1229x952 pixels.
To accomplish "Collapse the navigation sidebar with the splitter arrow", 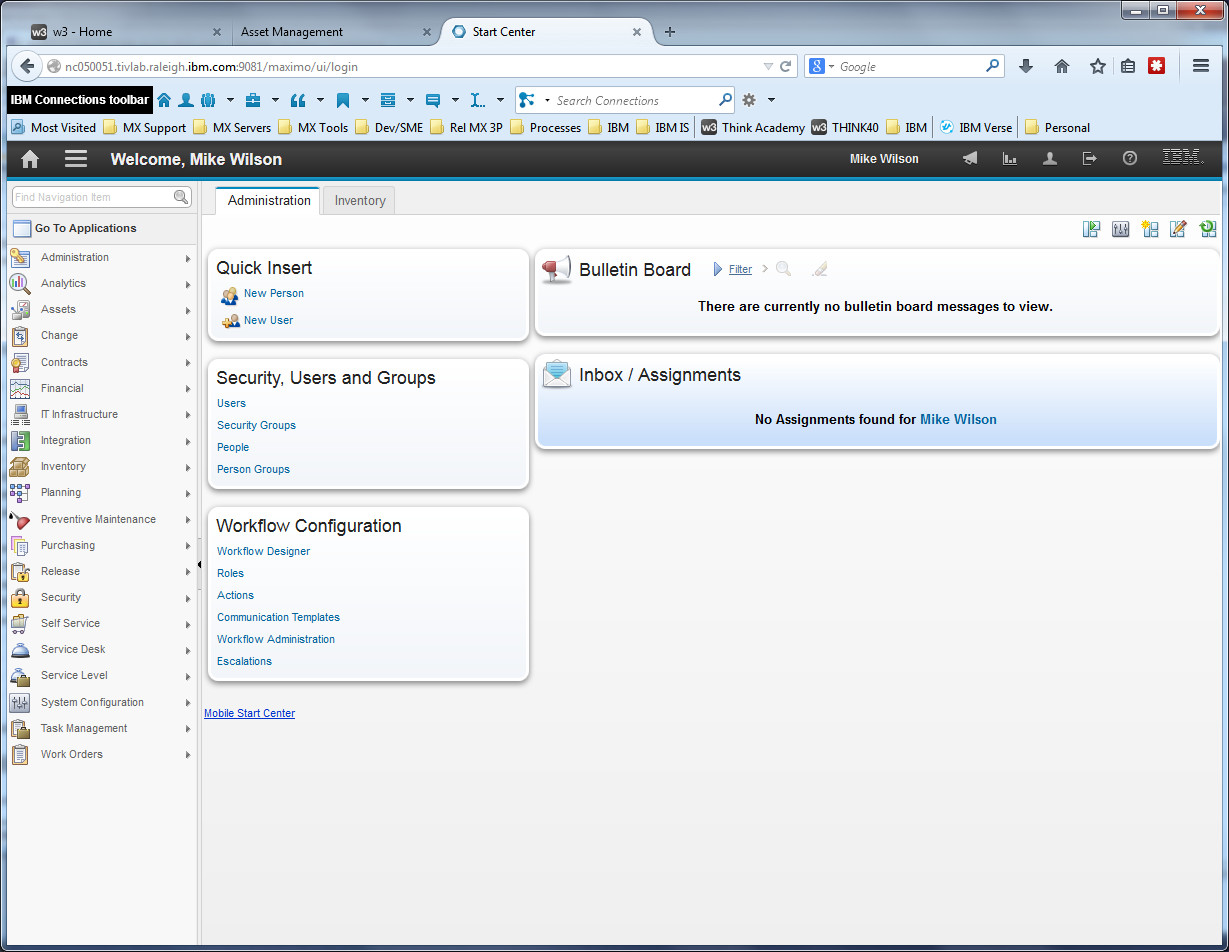I will [200, 566].
